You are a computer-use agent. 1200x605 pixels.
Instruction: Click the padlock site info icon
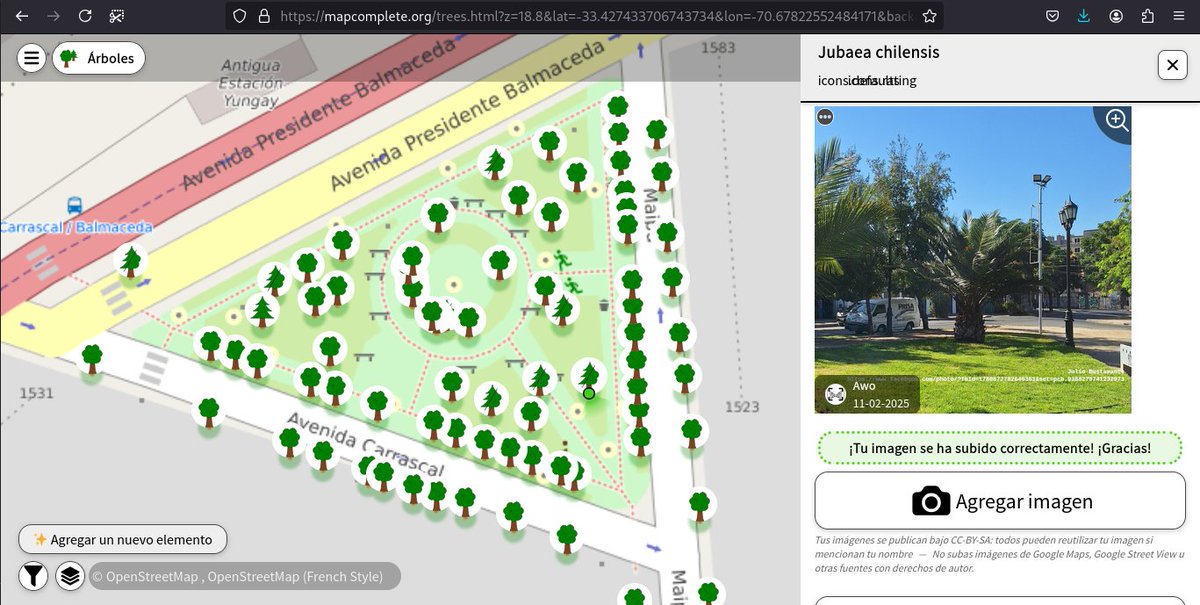click(263, 16)
